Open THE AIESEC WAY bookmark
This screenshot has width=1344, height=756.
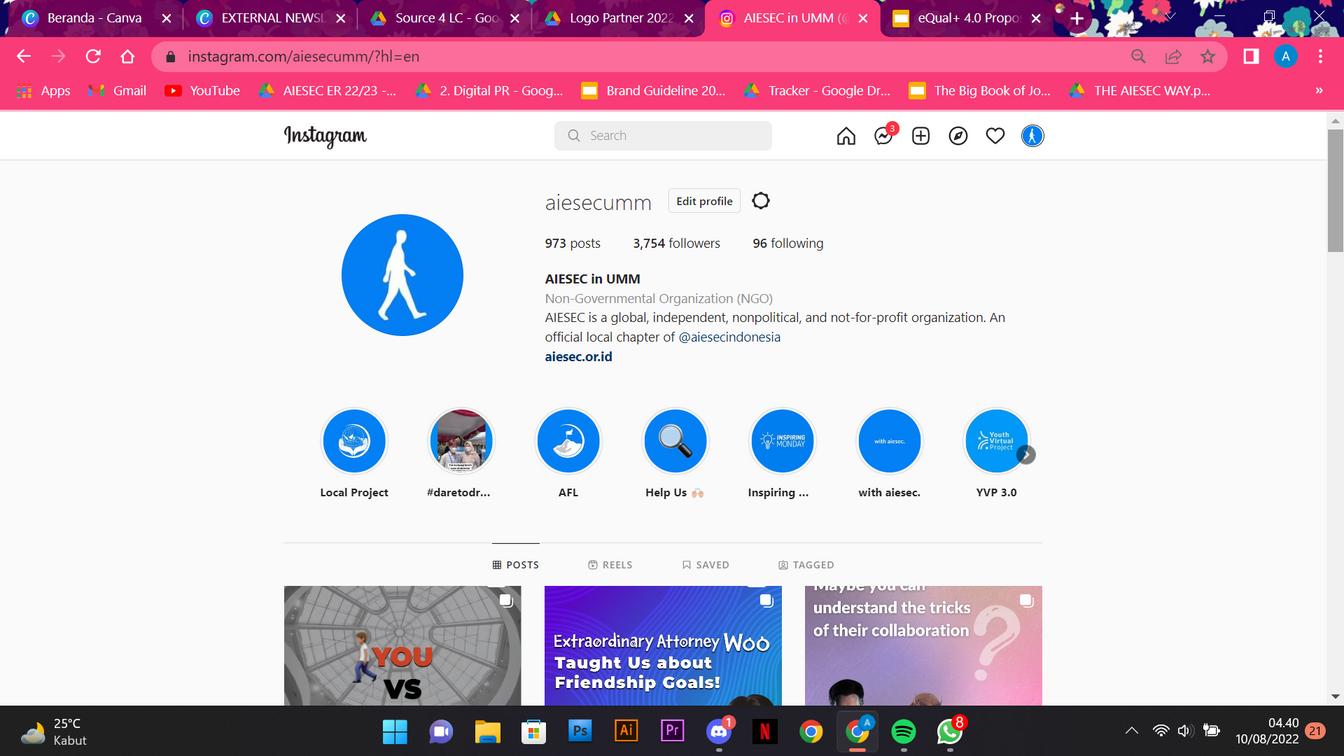click(x=1140, y=90)
